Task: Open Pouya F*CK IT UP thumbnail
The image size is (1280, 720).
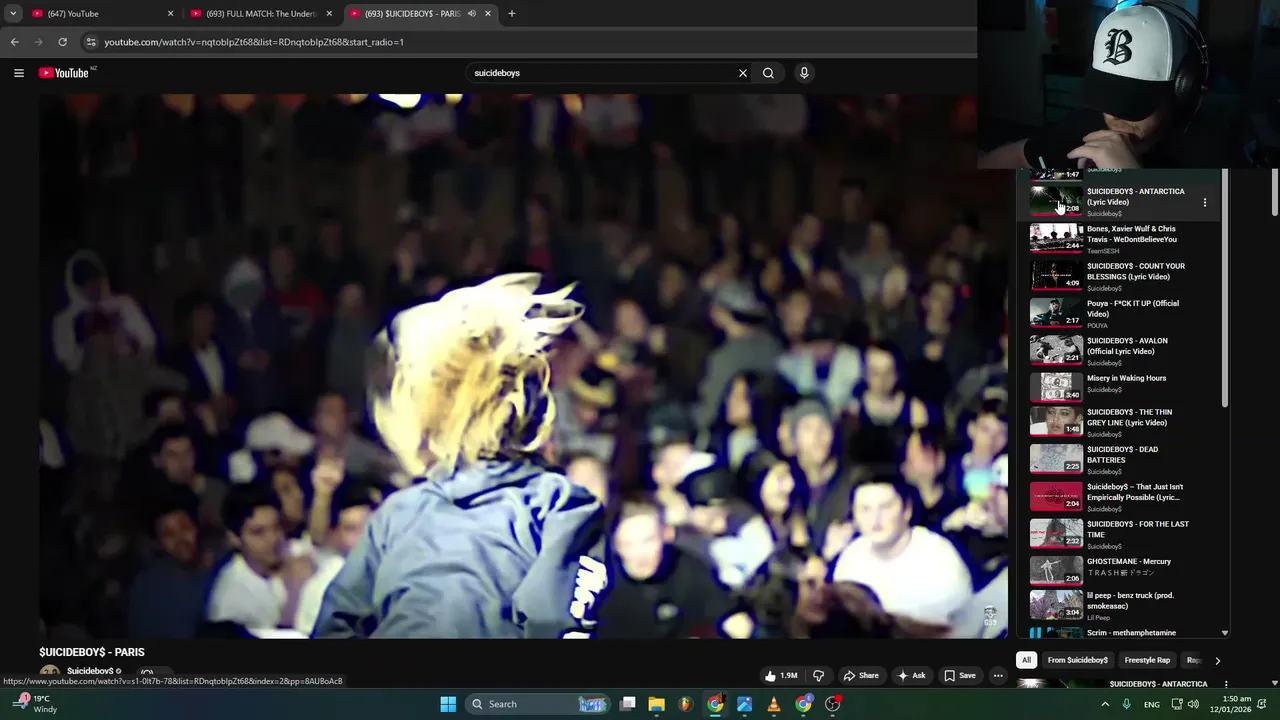Action: click(1056, 313)
